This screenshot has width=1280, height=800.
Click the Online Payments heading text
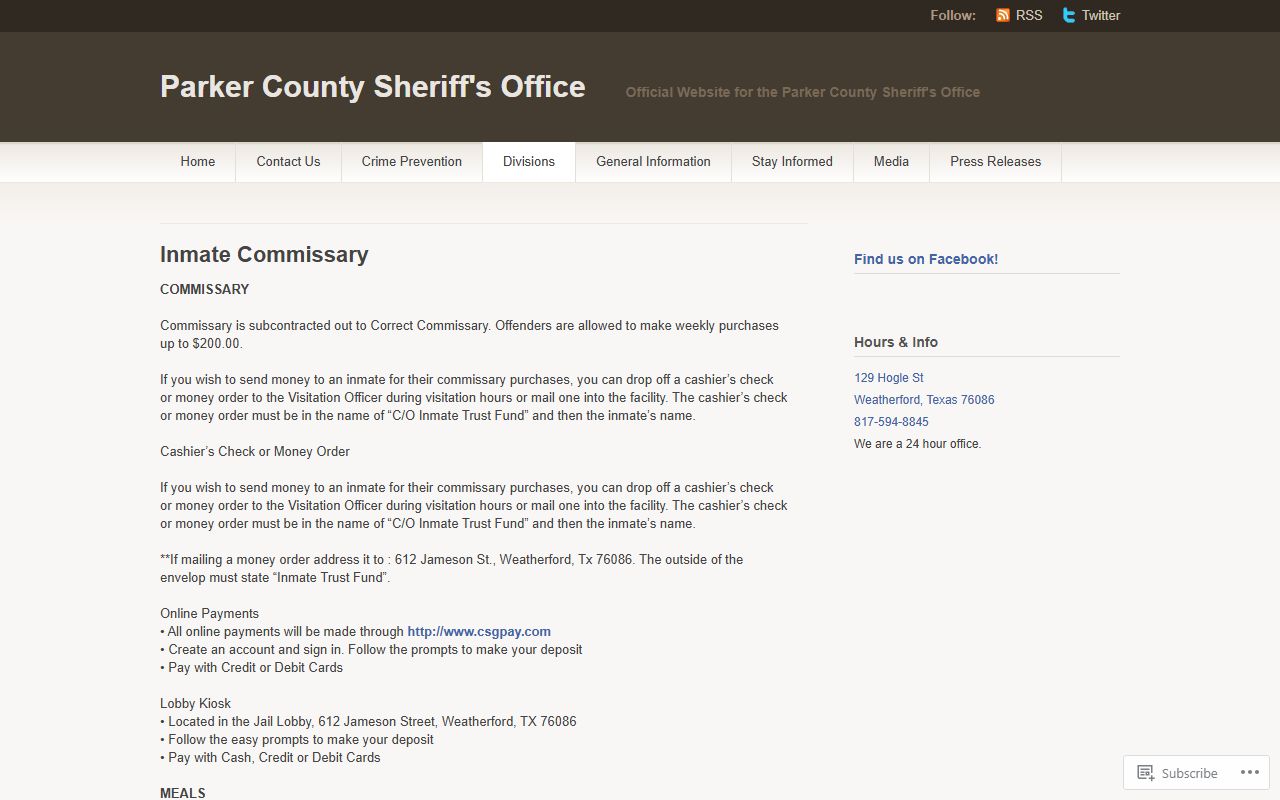[210, 613]
